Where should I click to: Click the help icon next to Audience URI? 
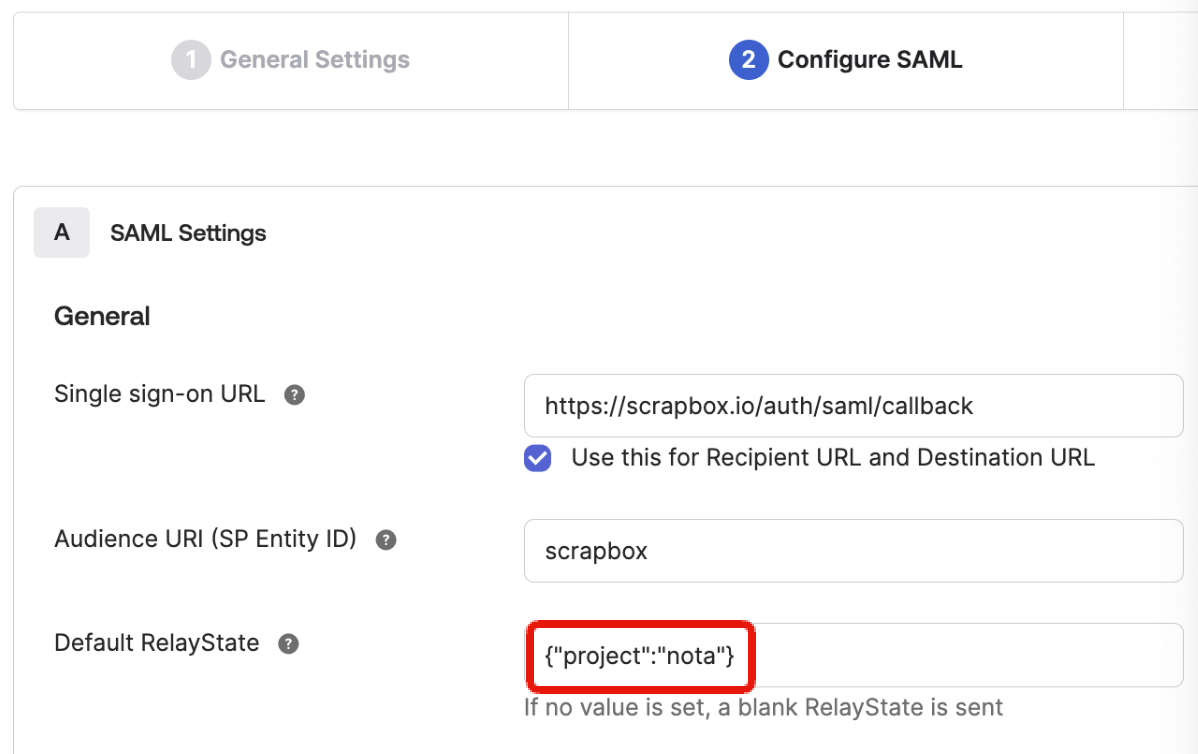click(386, 540)
